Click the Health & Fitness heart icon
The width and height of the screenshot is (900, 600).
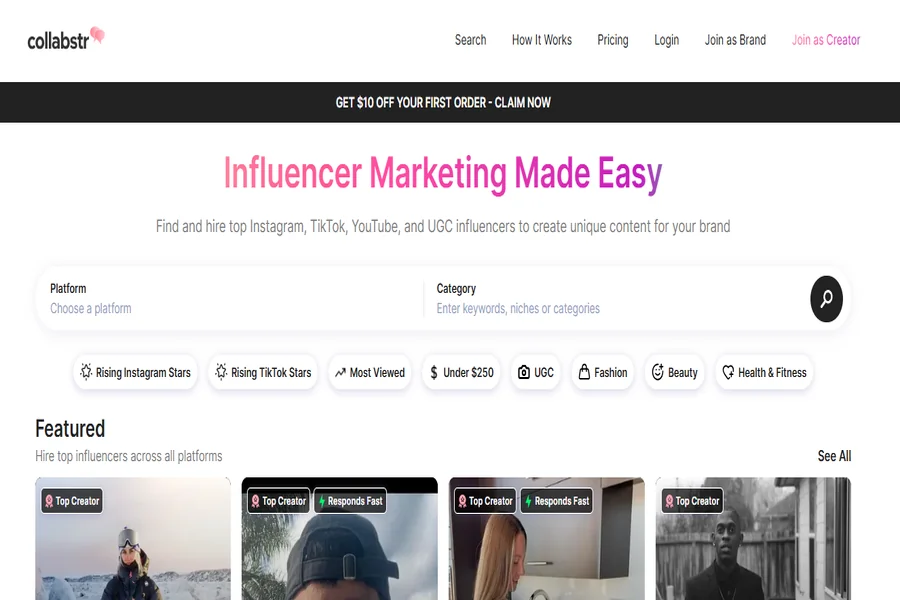point(727,372)
